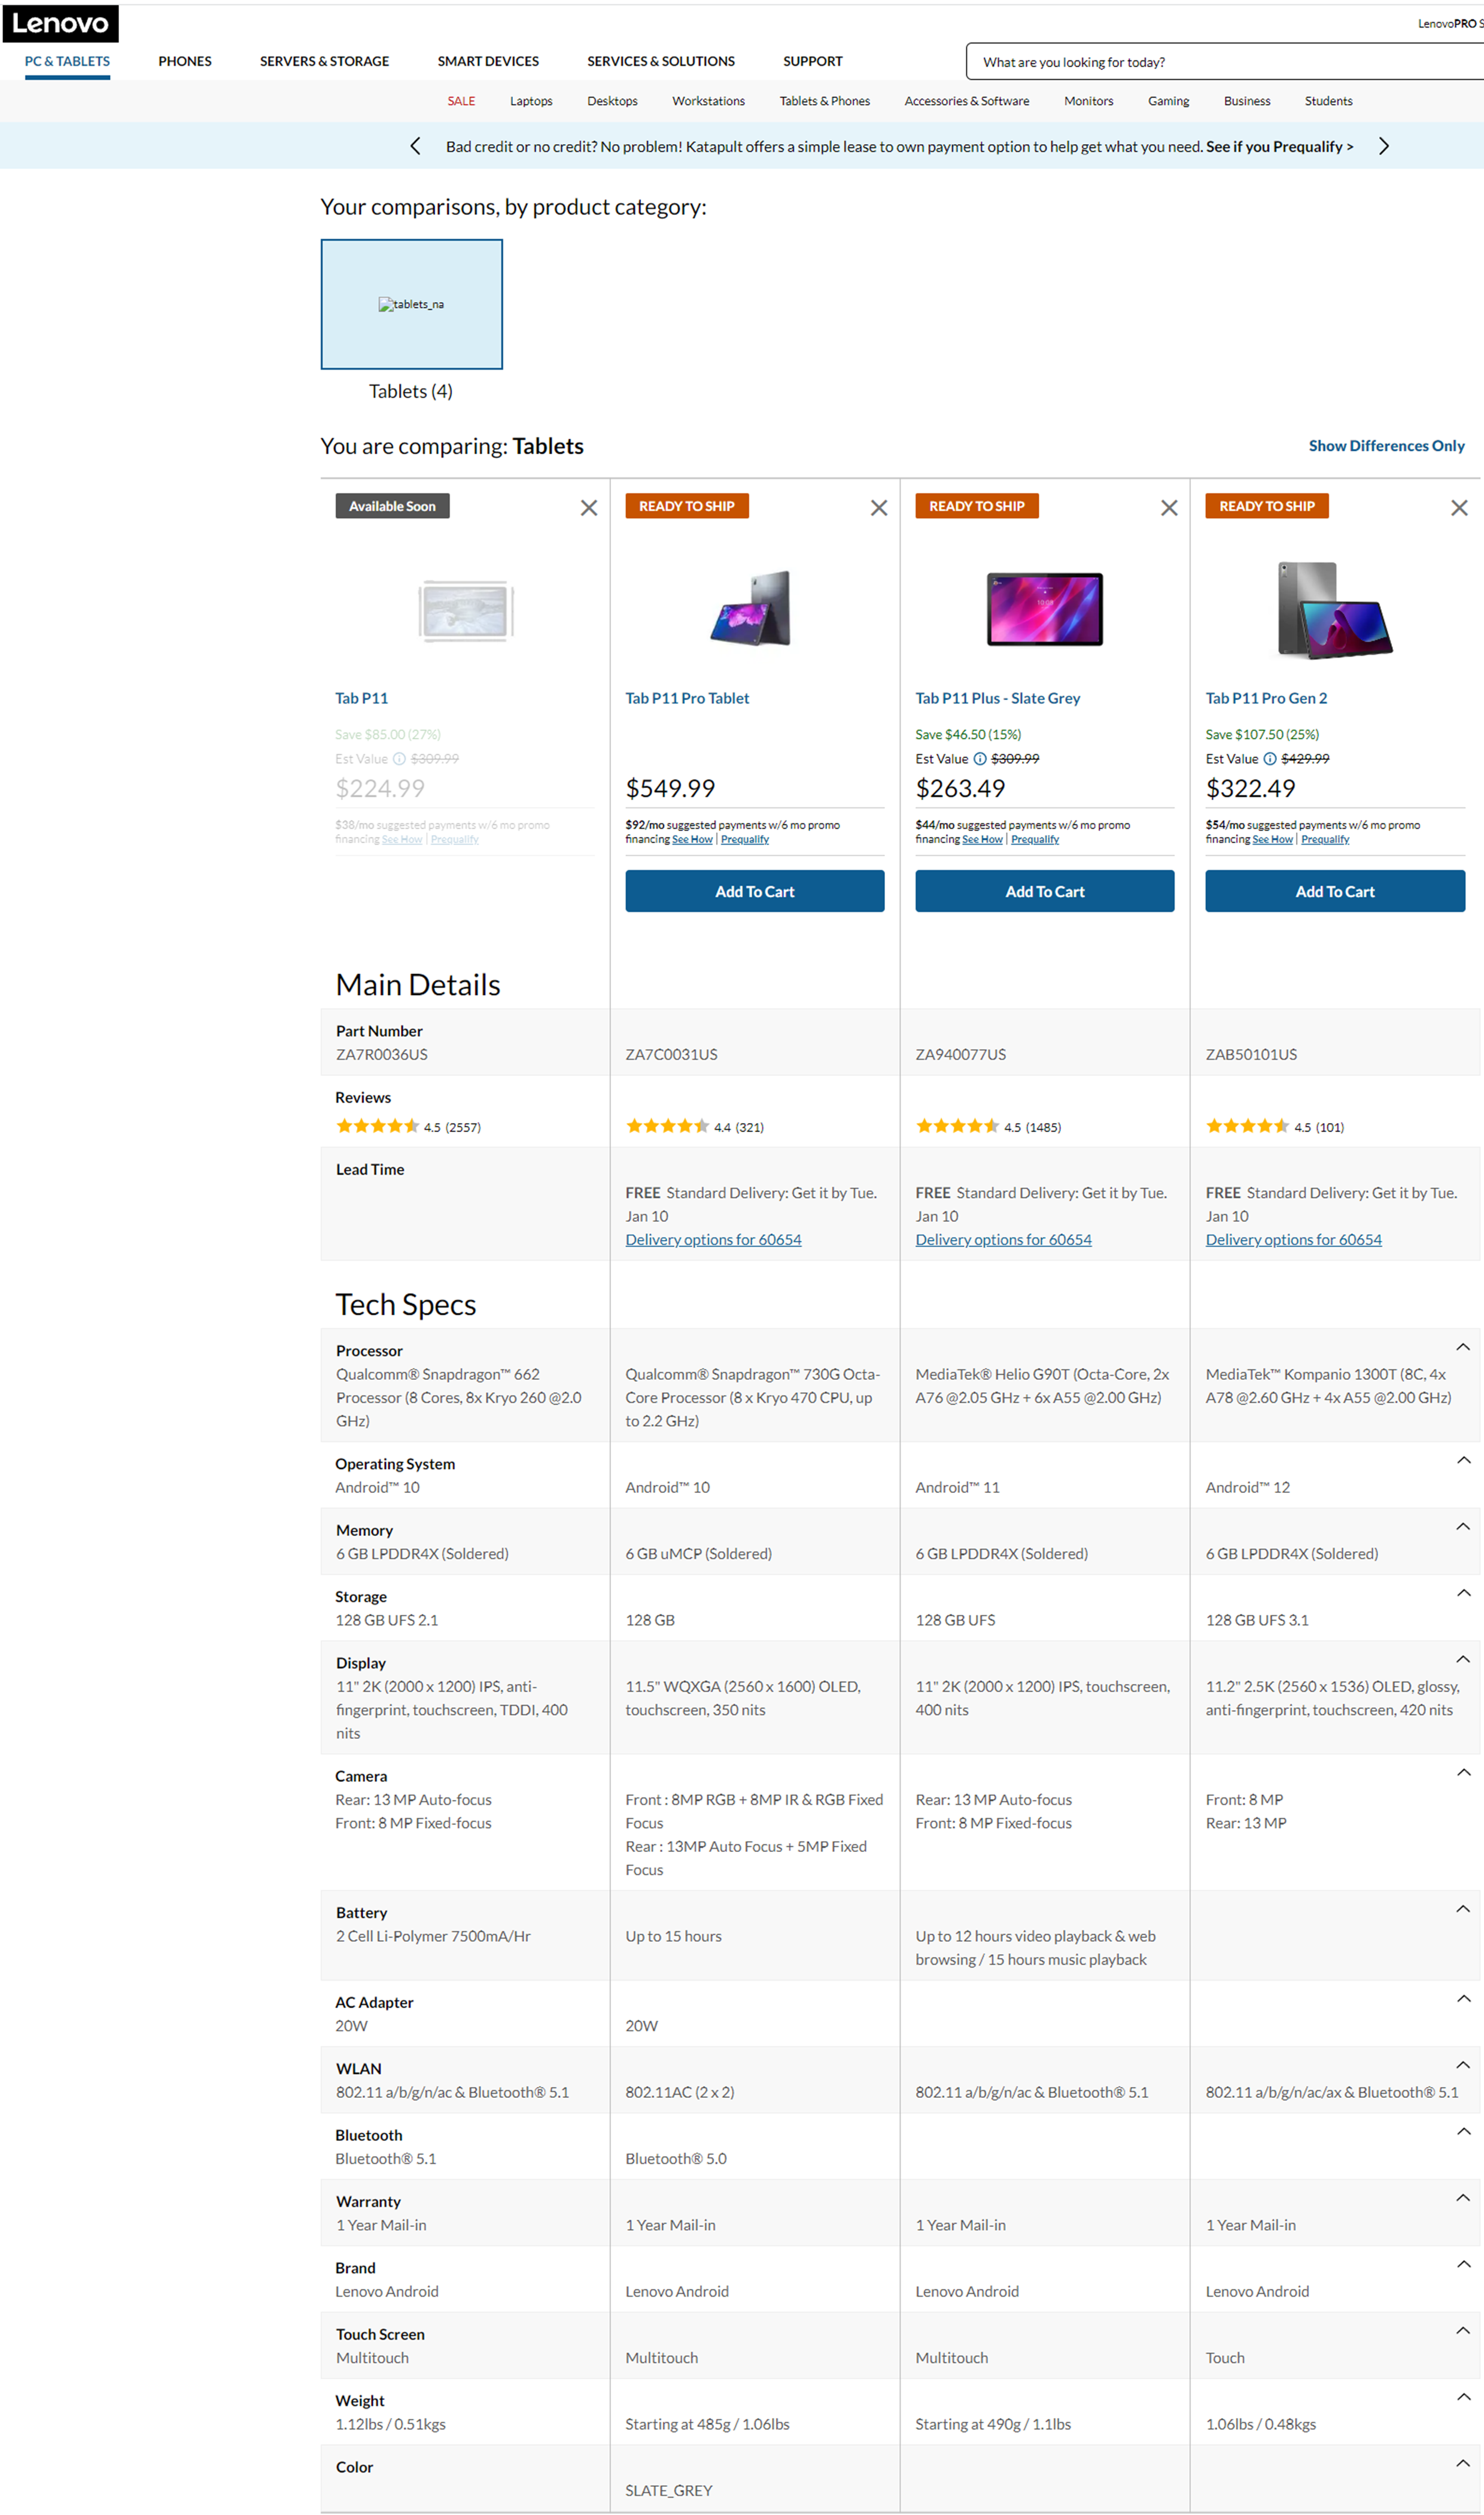Viewport: 1484px width, 2515px height.
Task: Add Tab P11 Pro Gen 2 to cart
Action: click(1335, 891)
